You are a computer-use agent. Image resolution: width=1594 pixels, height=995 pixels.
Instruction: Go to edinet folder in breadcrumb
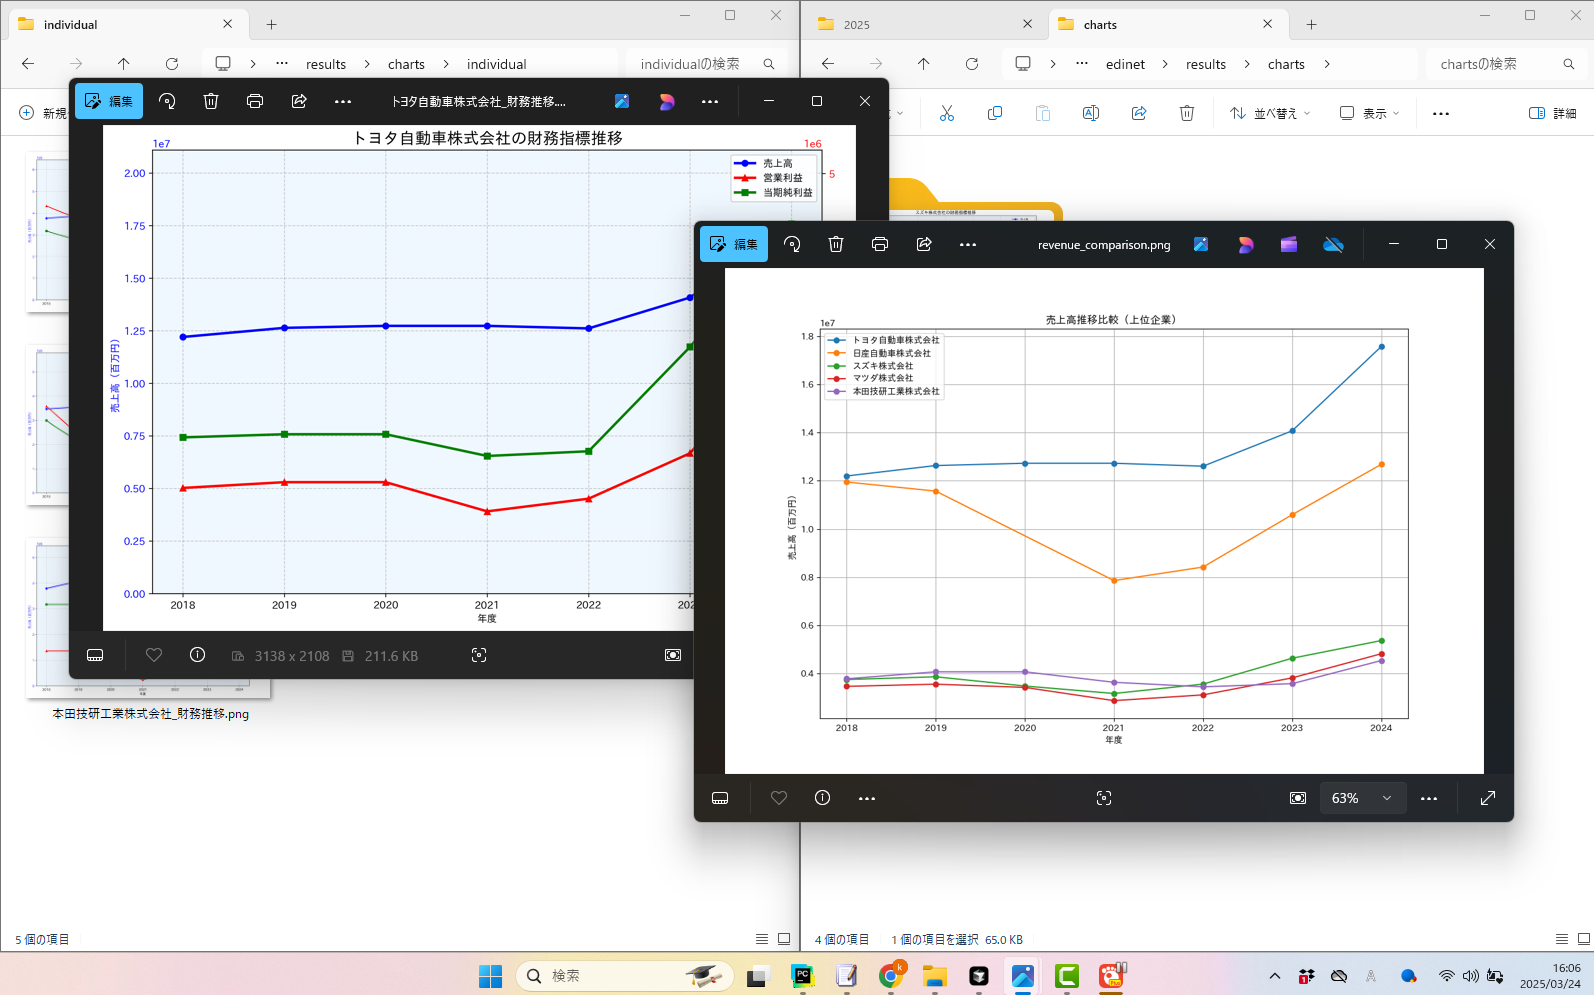tap(1125, 64)
